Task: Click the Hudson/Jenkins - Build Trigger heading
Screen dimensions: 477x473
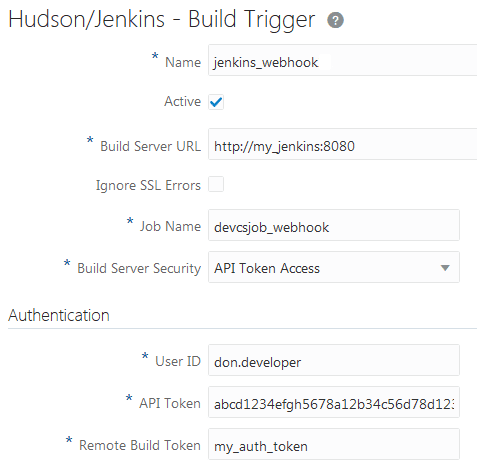Action: point(161,20)
